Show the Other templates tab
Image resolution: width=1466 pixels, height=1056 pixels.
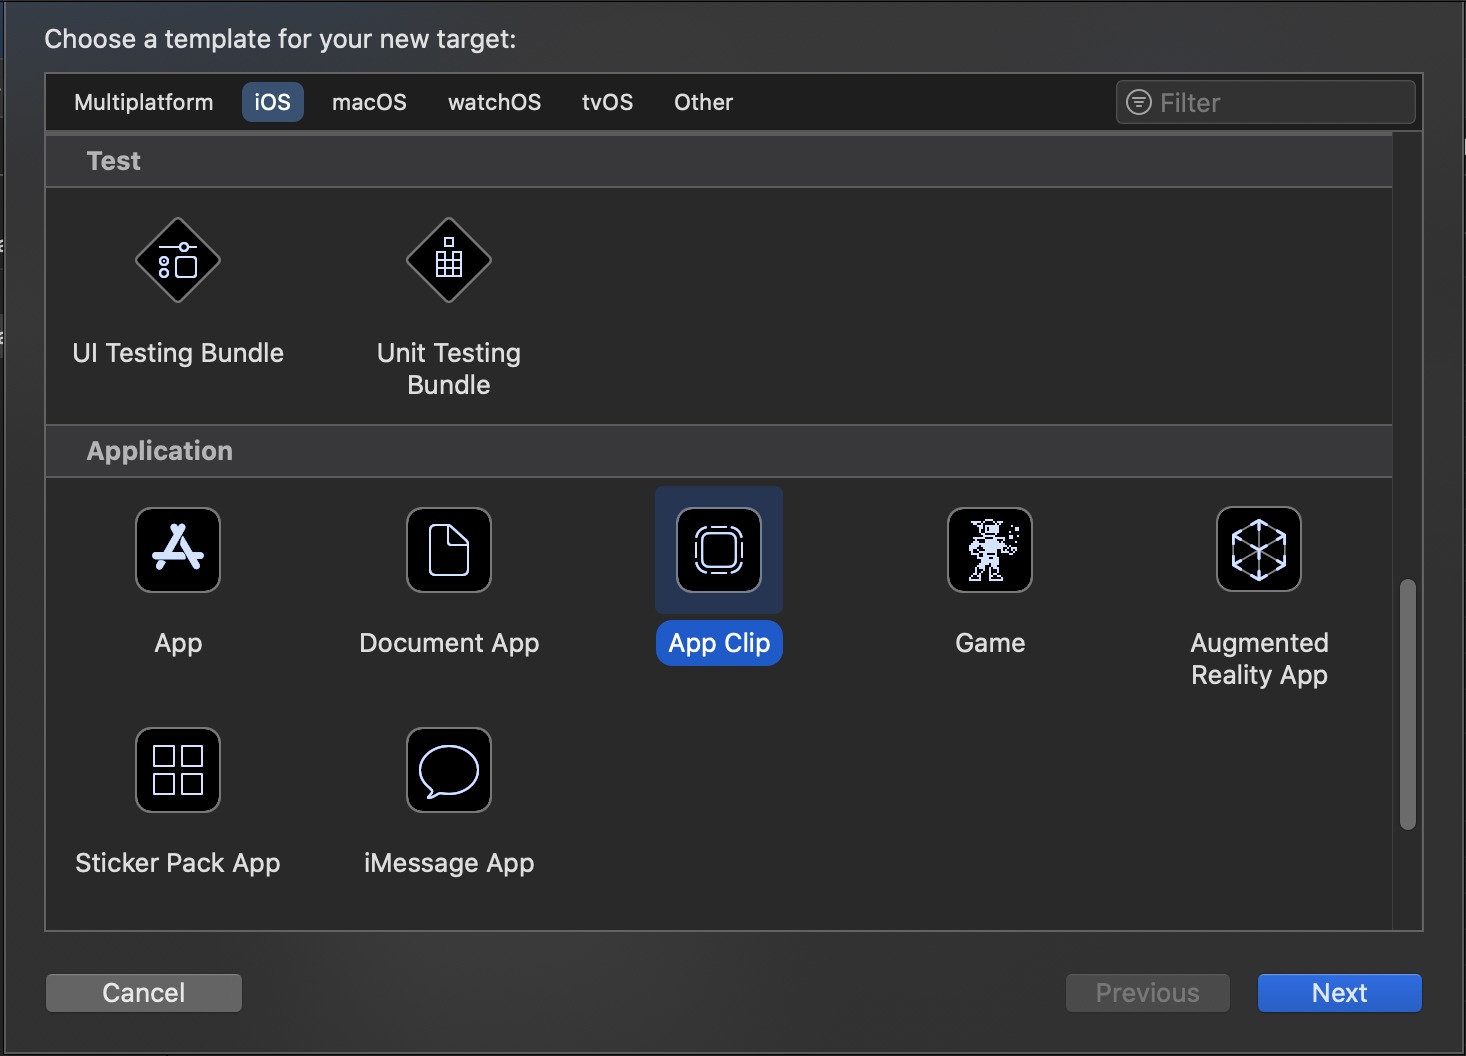point(703,102)
